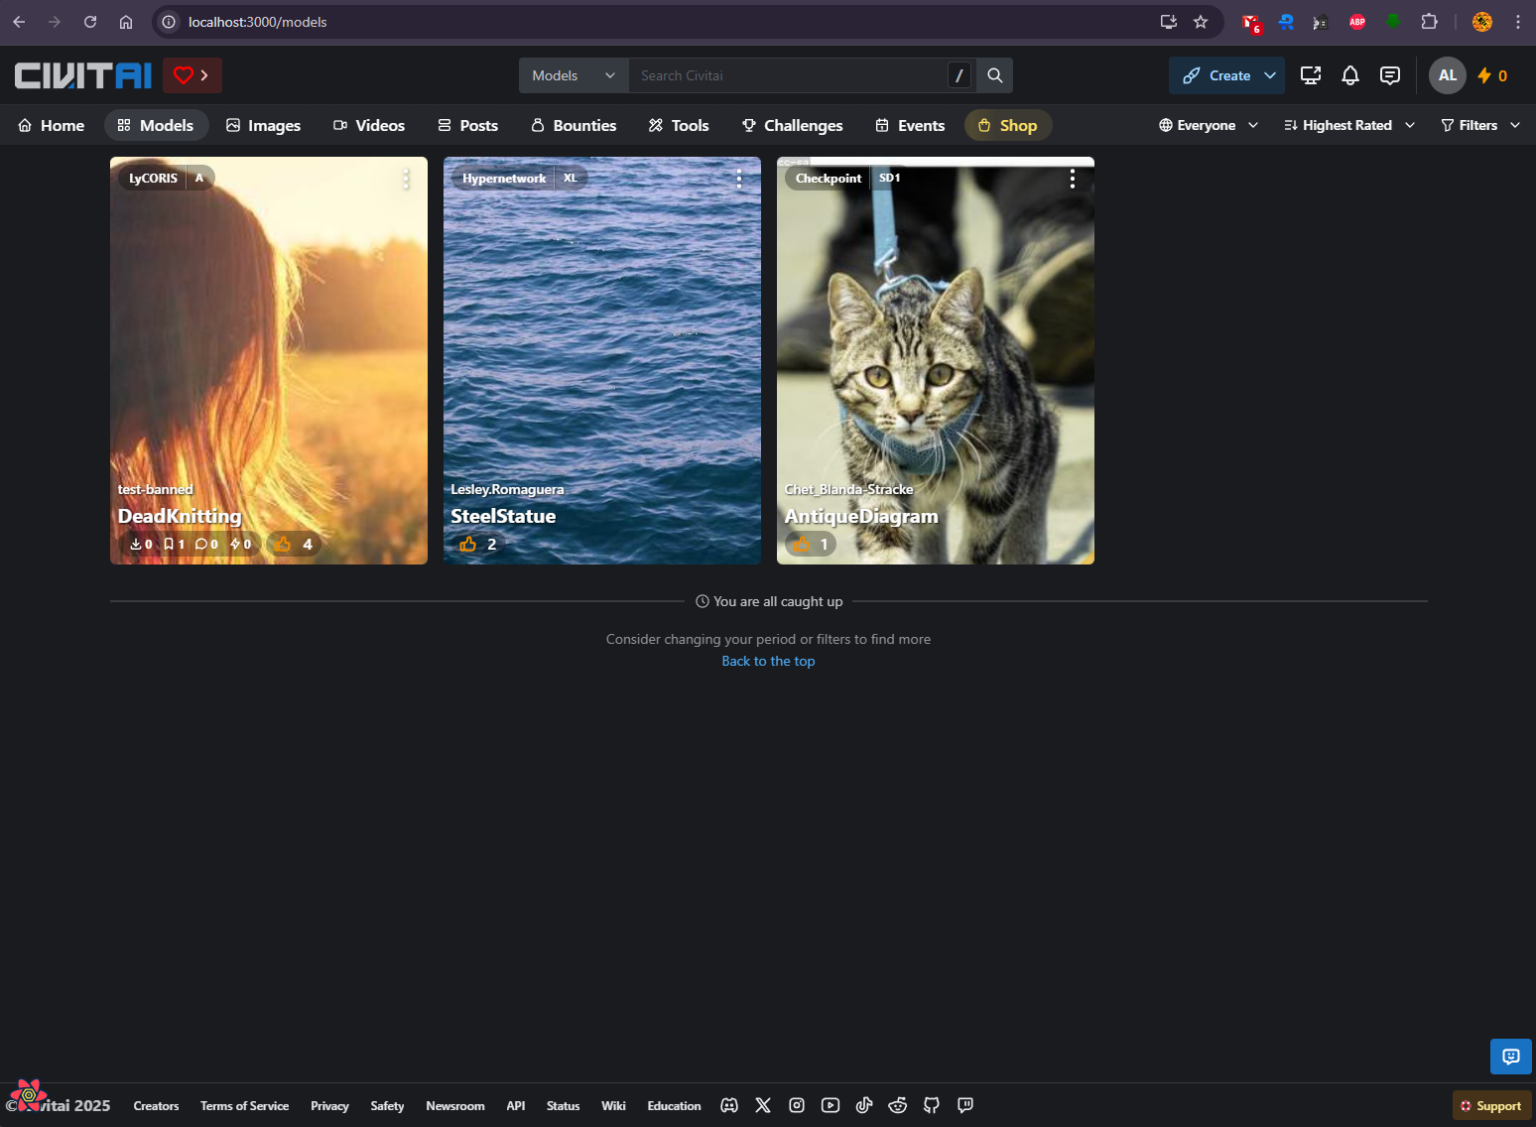1536x1127 pixels.
Task: Go to the Bounties tab
Action: coord(573,125)
